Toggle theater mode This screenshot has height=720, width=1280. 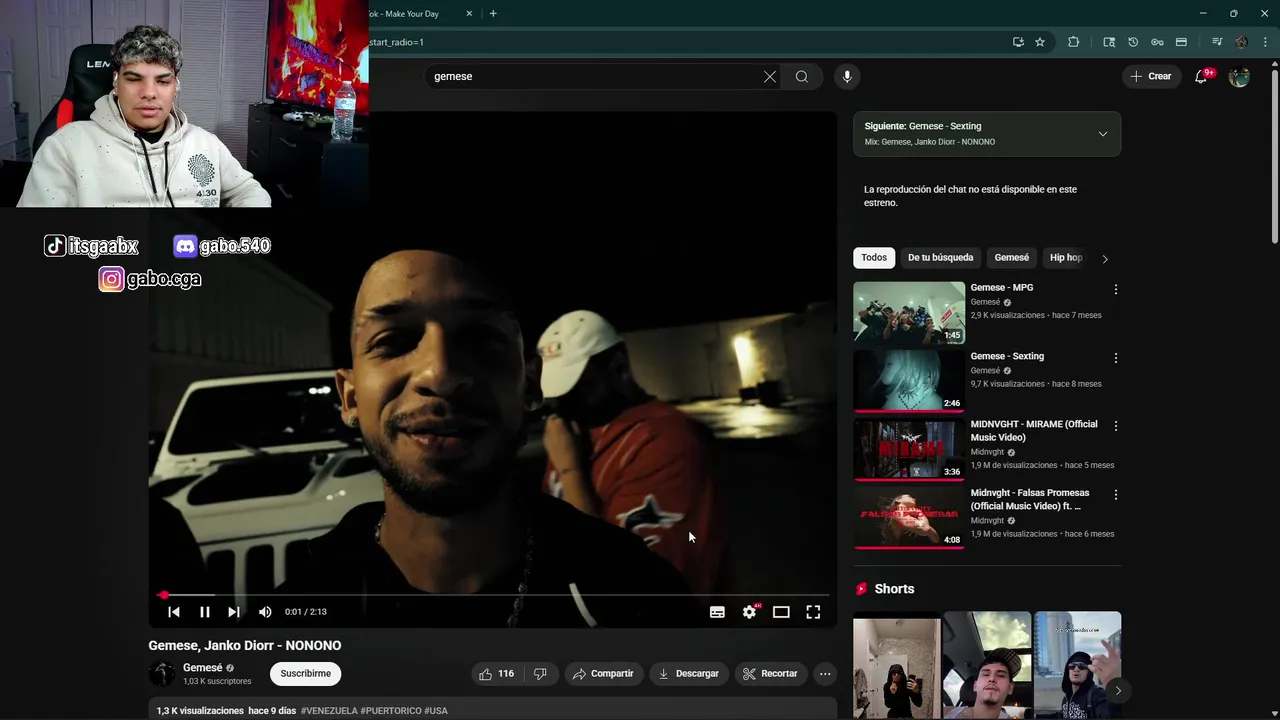(x=781, y=612)
